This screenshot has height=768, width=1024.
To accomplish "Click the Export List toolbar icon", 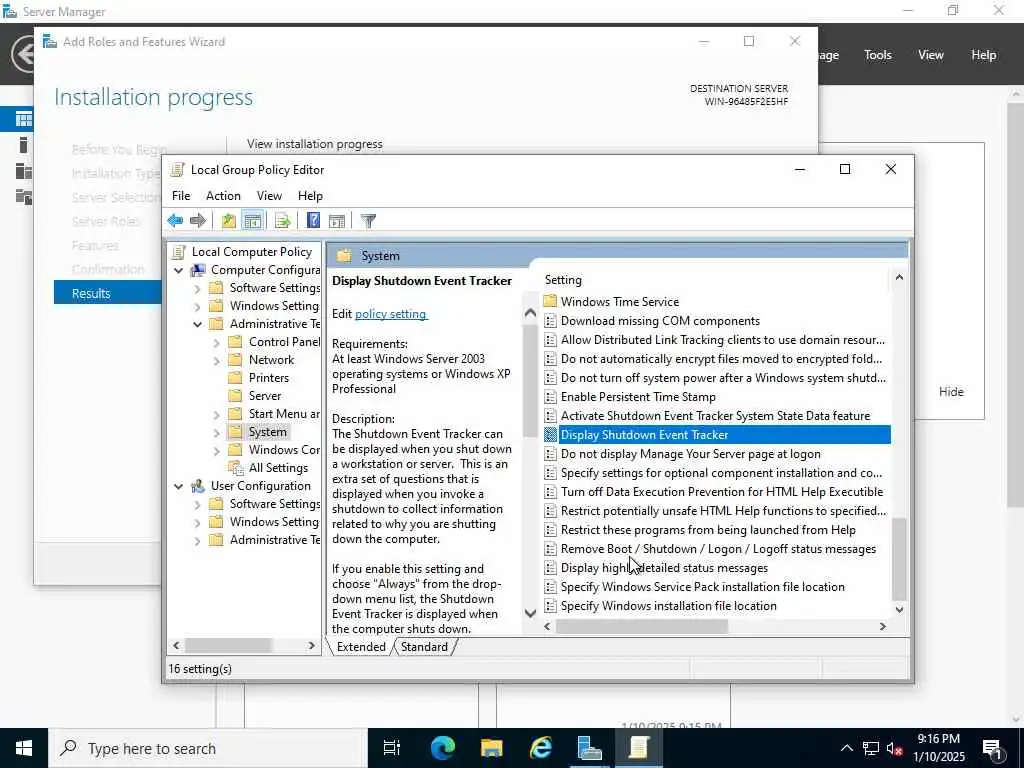I will click(283, 221).
